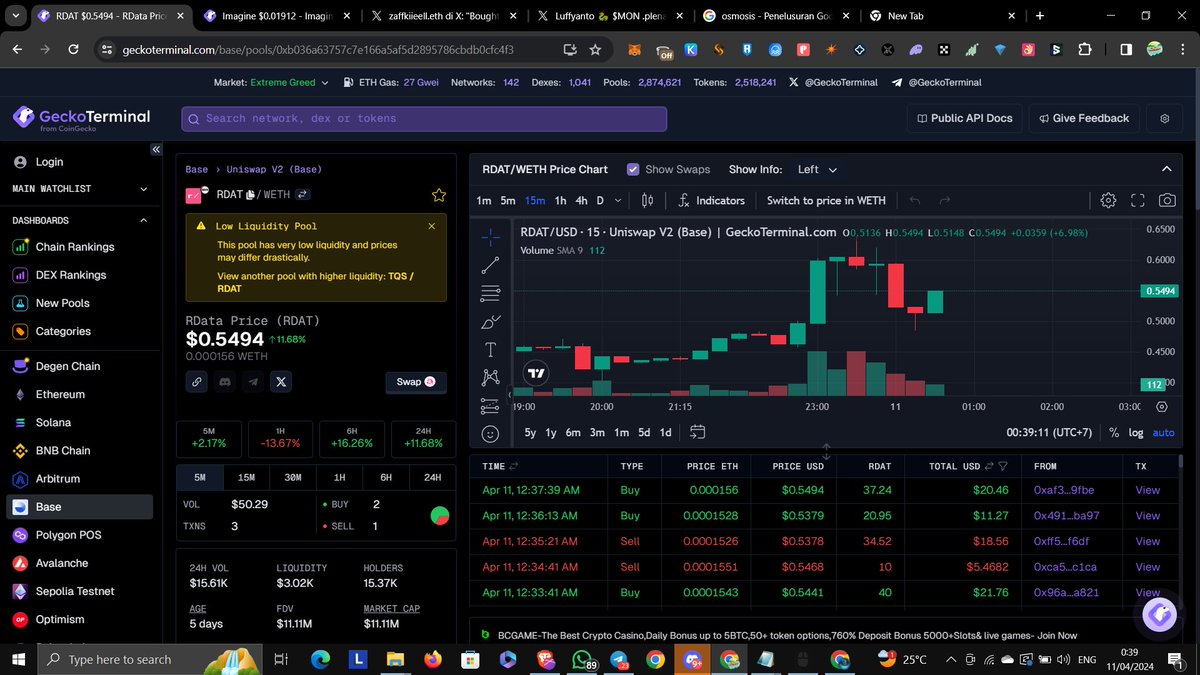This screenshot has width=1200, height=675.
Task: Open the TOTAL USD filter funnel
Action: pos(1003,466)
